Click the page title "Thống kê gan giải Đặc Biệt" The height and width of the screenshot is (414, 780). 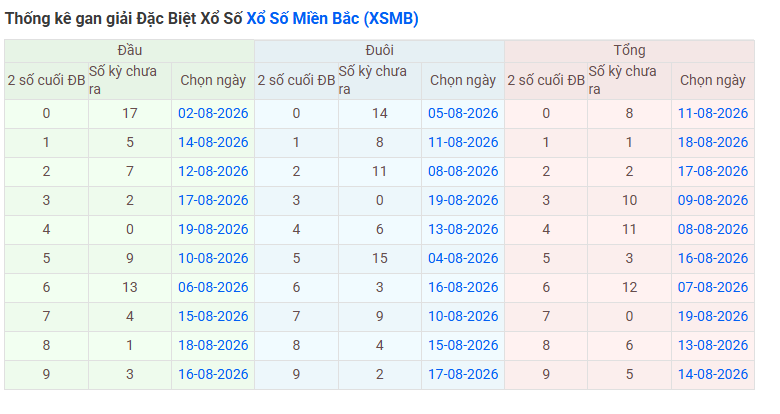tap(100, 19)
